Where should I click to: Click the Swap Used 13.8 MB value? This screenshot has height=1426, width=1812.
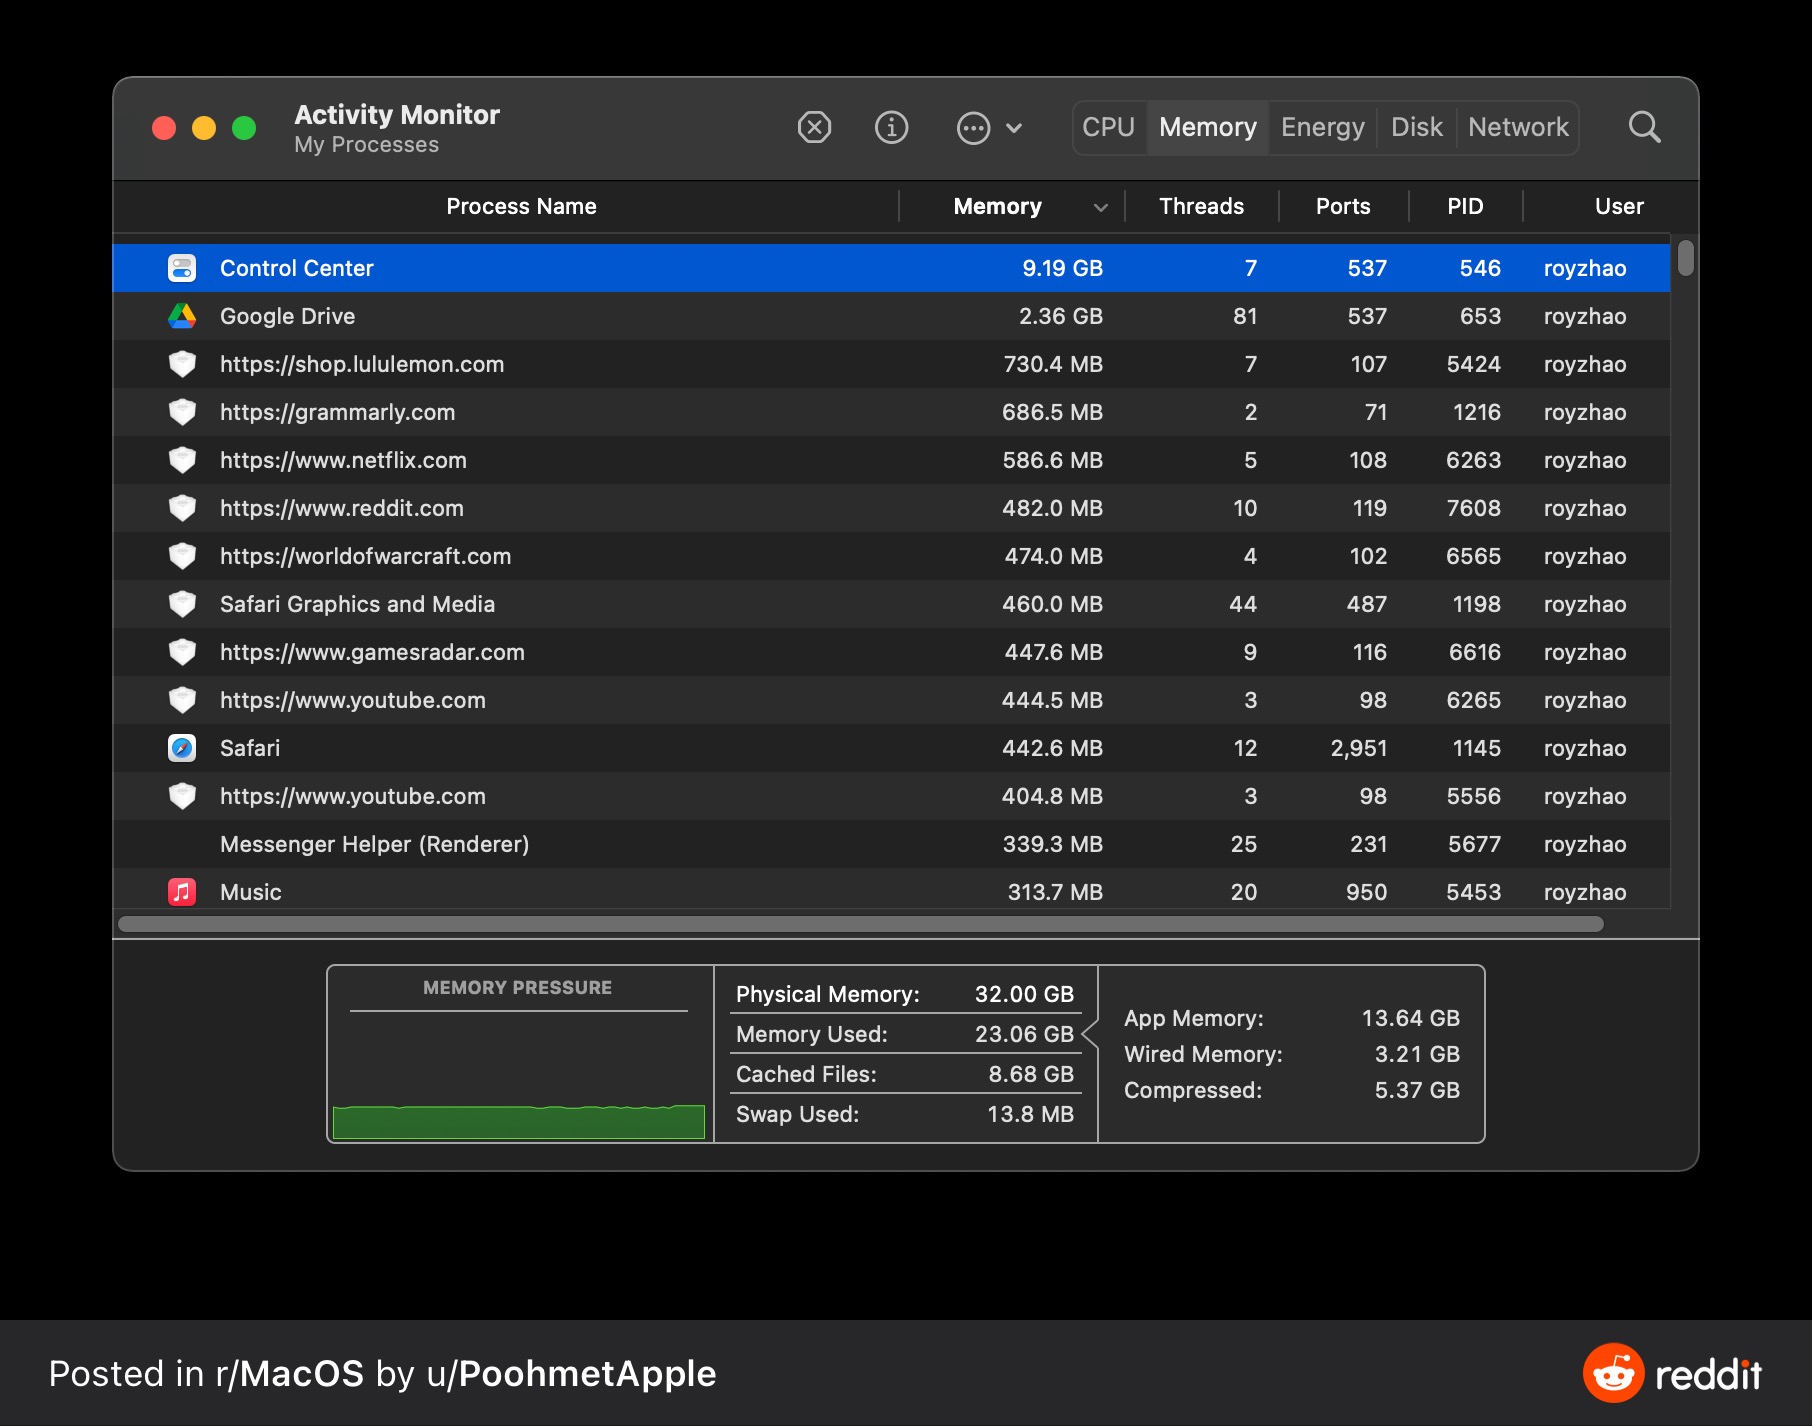click(1030, 1114)
